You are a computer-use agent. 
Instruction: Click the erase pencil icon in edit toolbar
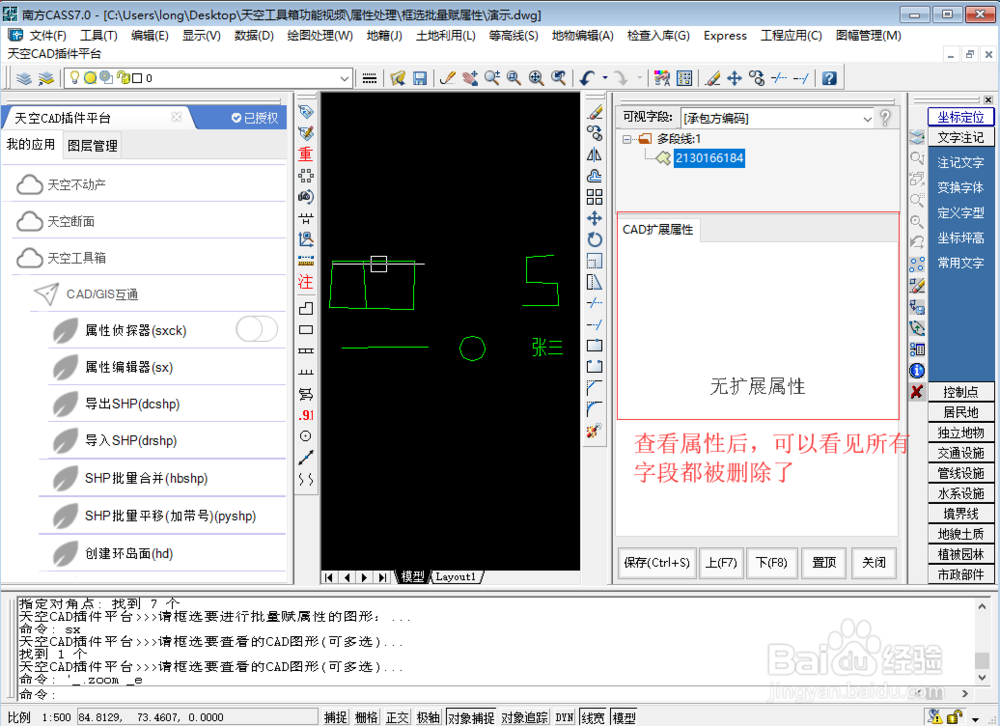(594, 113)
